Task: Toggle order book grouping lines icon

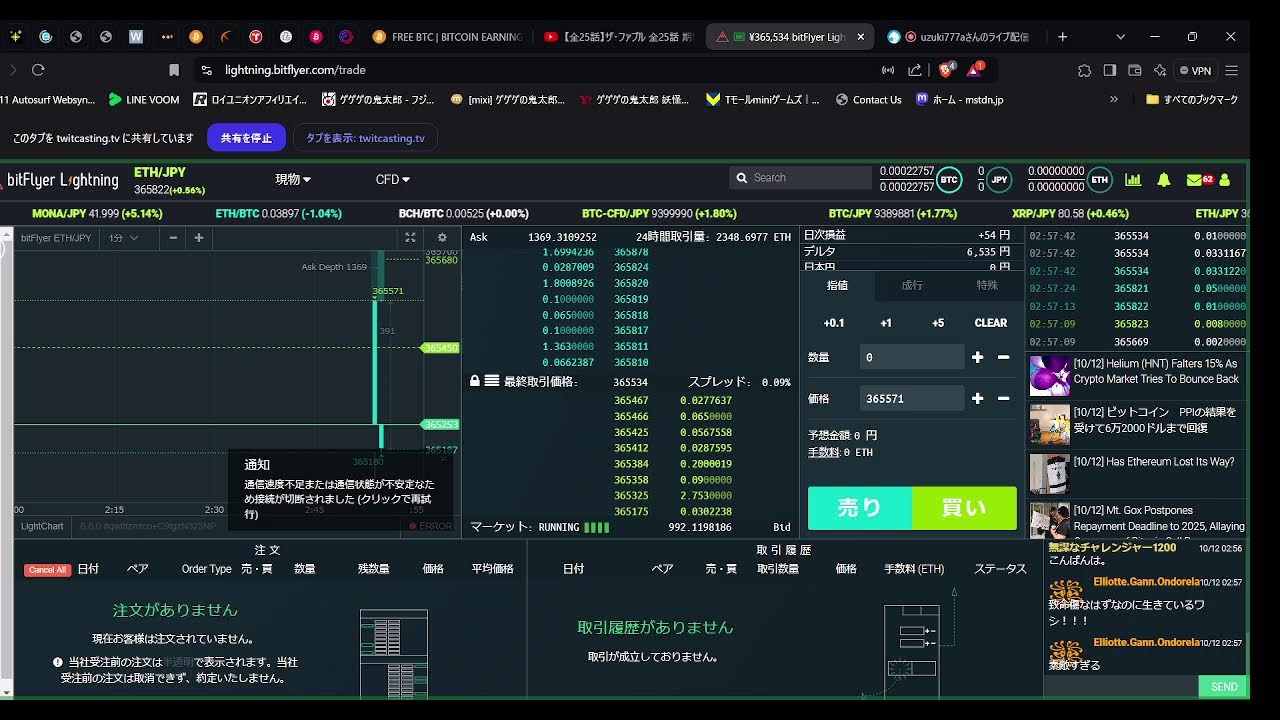Action: click(x=492, y=381)
